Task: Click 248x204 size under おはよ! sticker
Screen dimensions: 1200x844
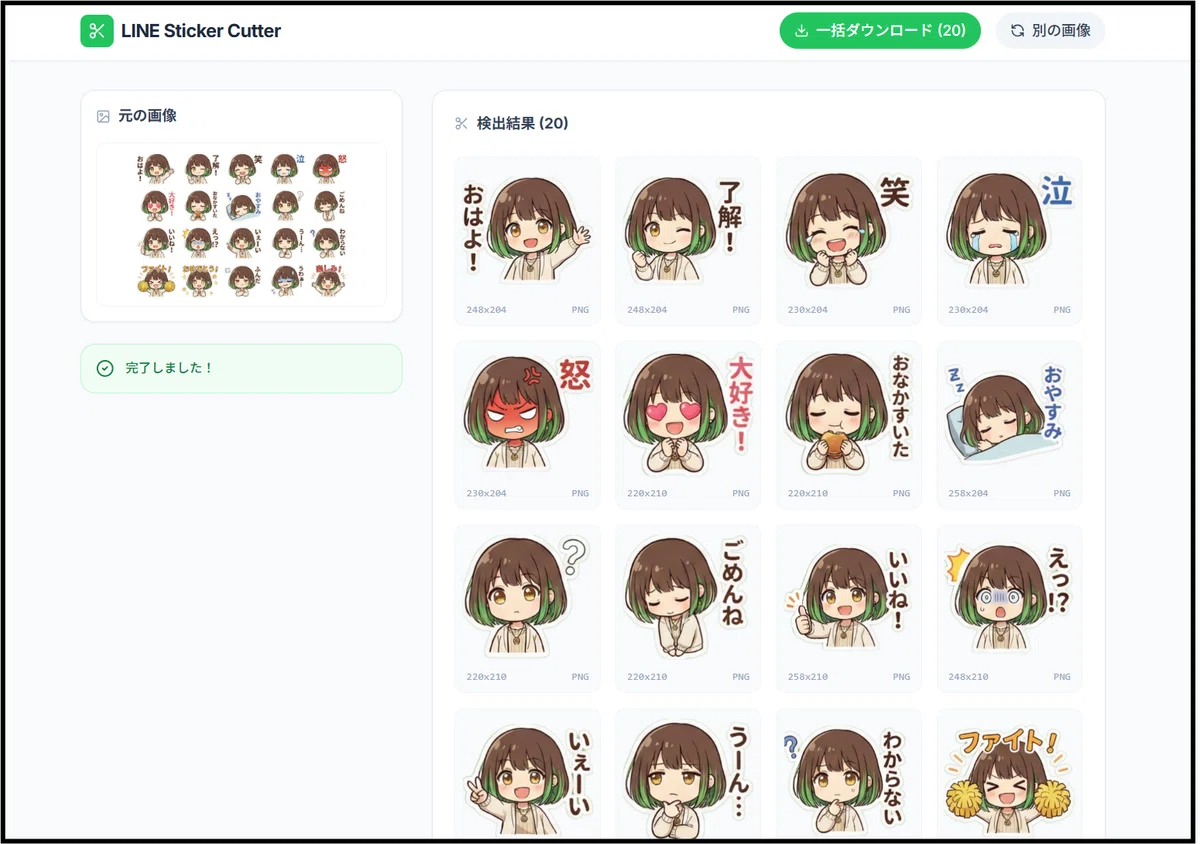Action: click(486, 310)
